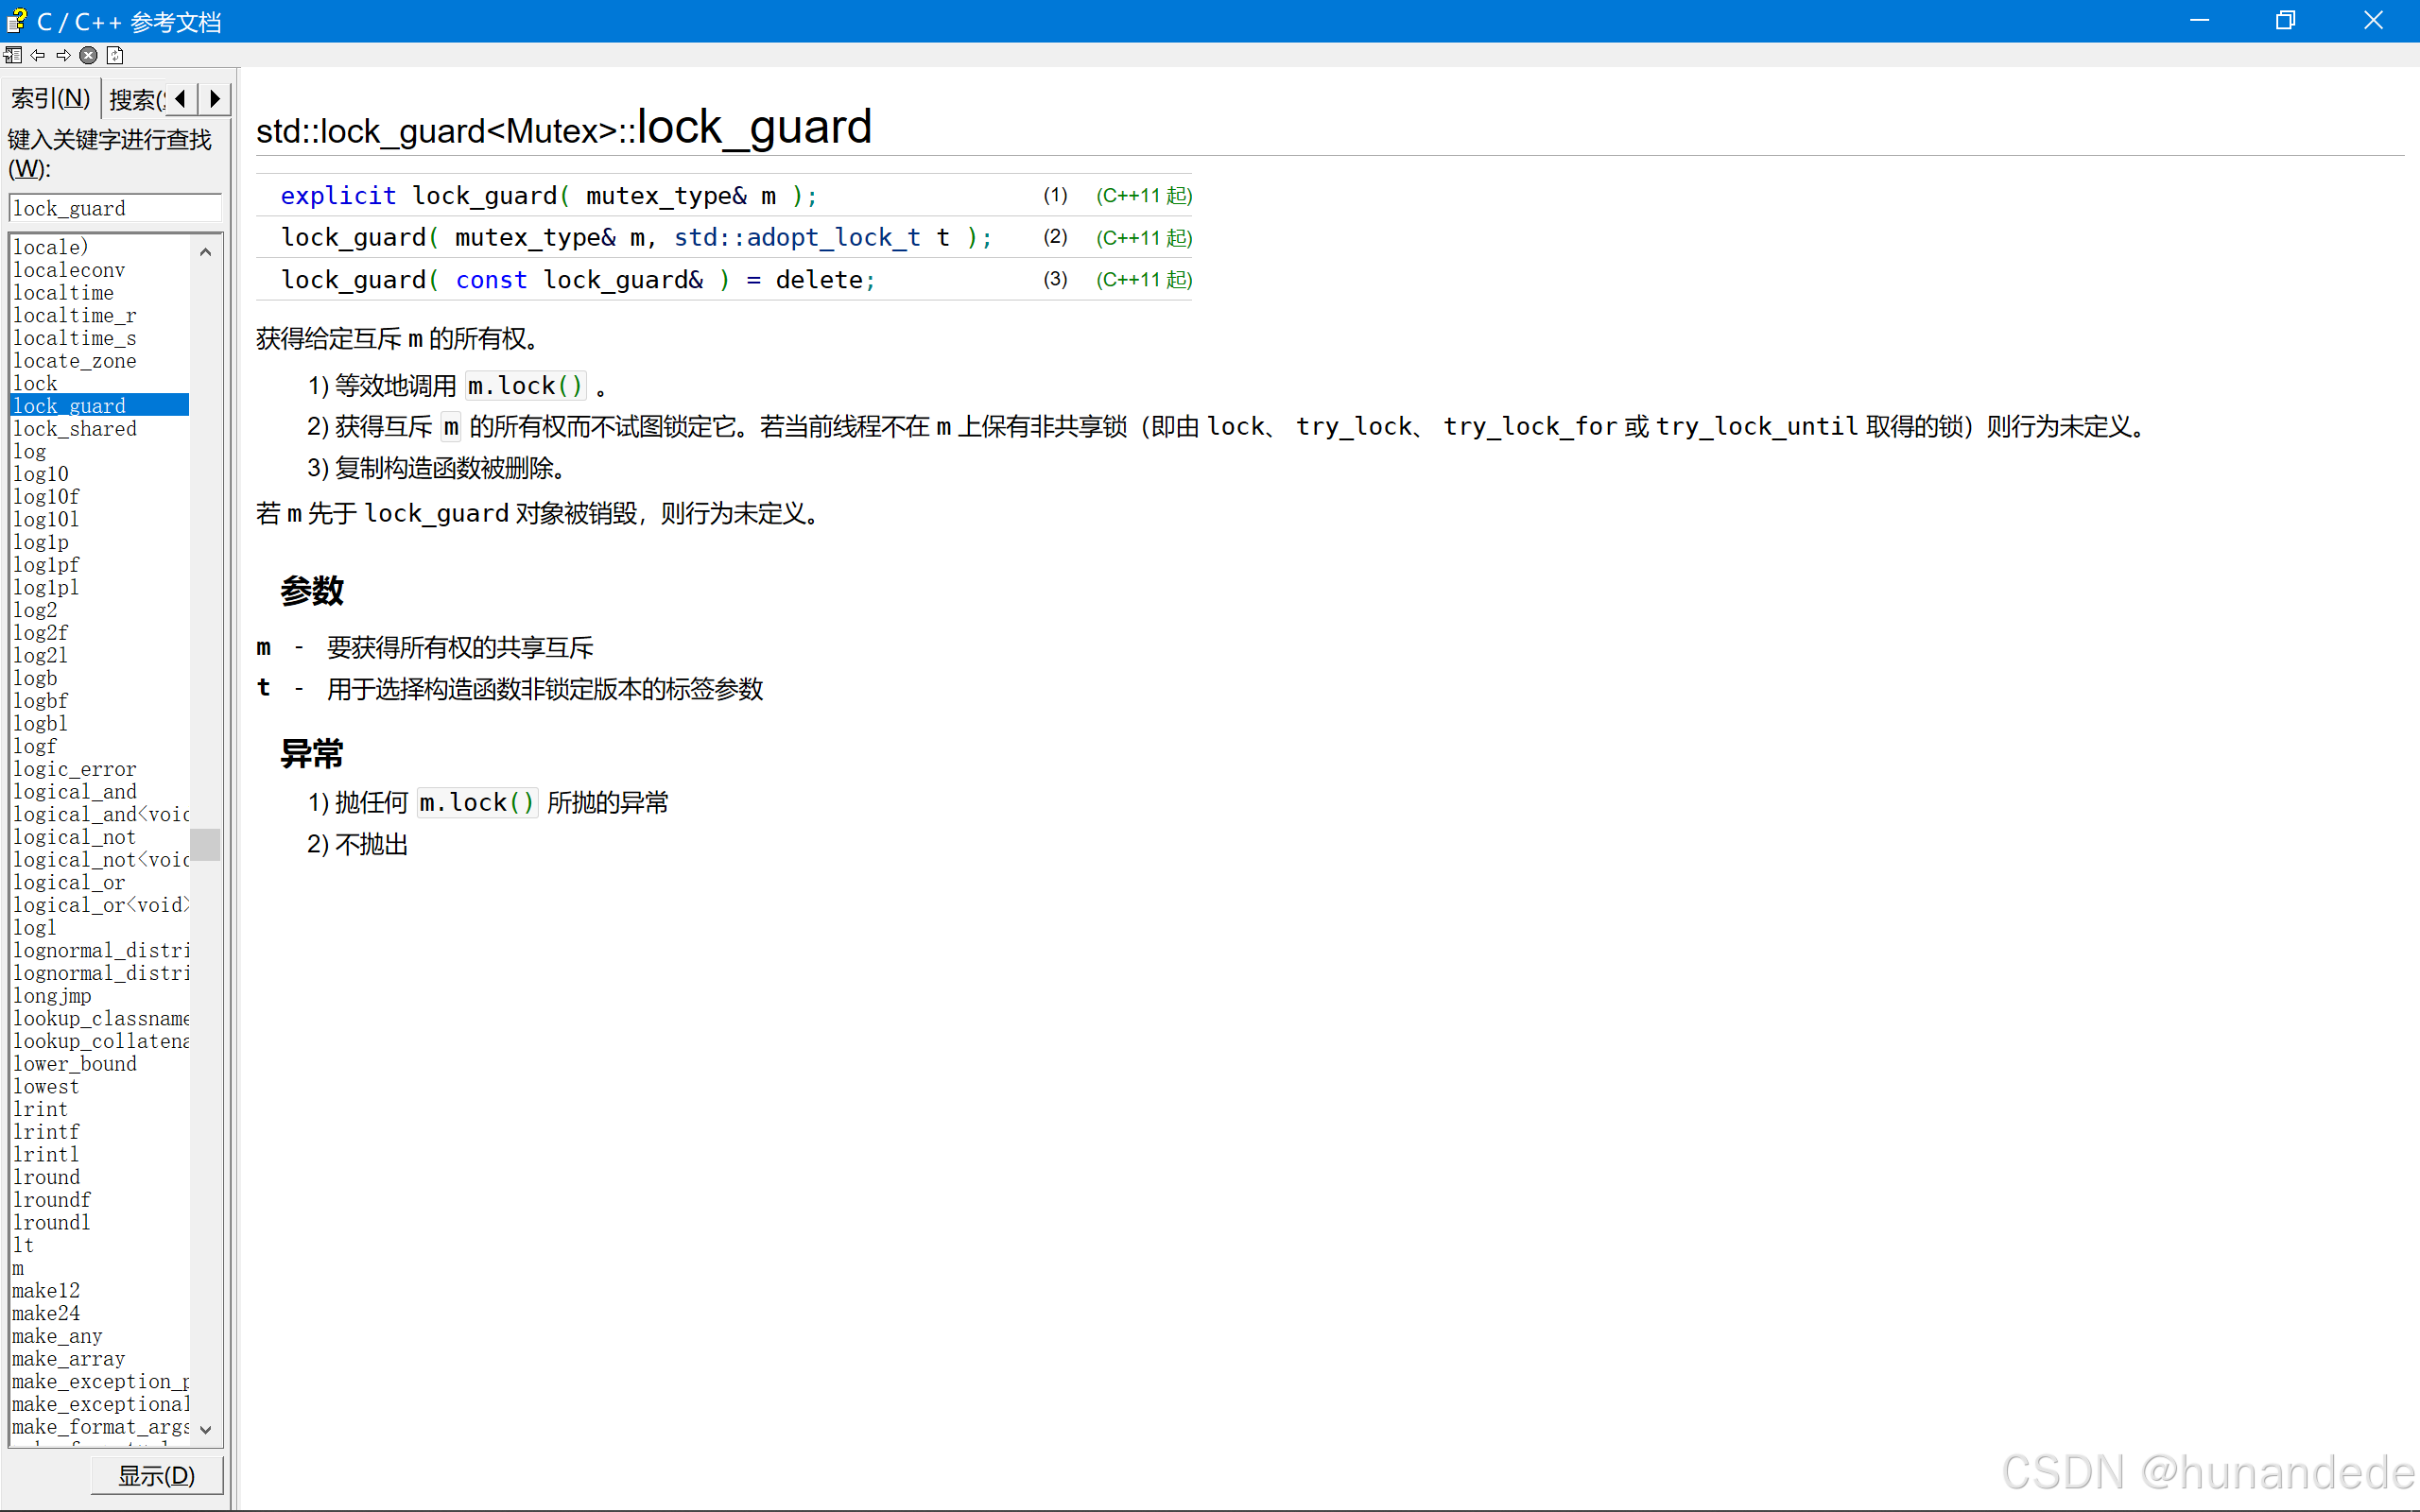This screenshot has width=2420, height=1512.
Task: Go back with the left arrow toolbar icon
Action: [38, 55]
